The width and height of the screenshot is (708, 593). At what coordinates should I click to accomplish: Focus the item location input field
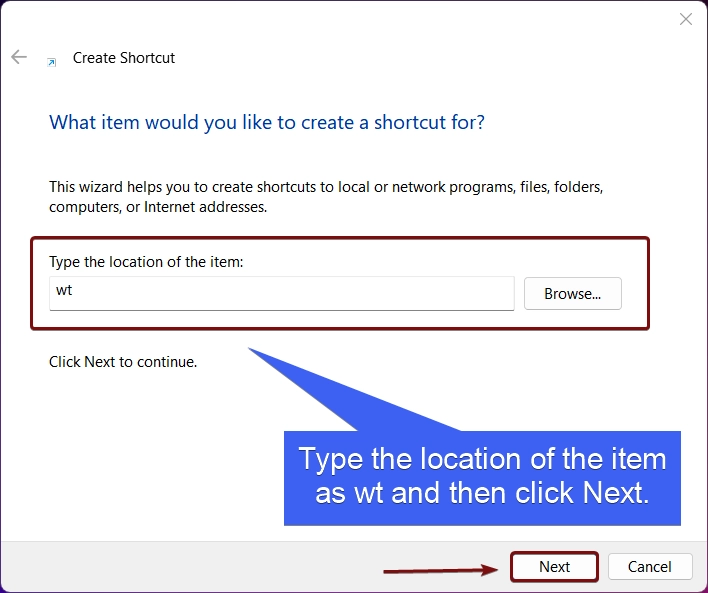(281, 293)
